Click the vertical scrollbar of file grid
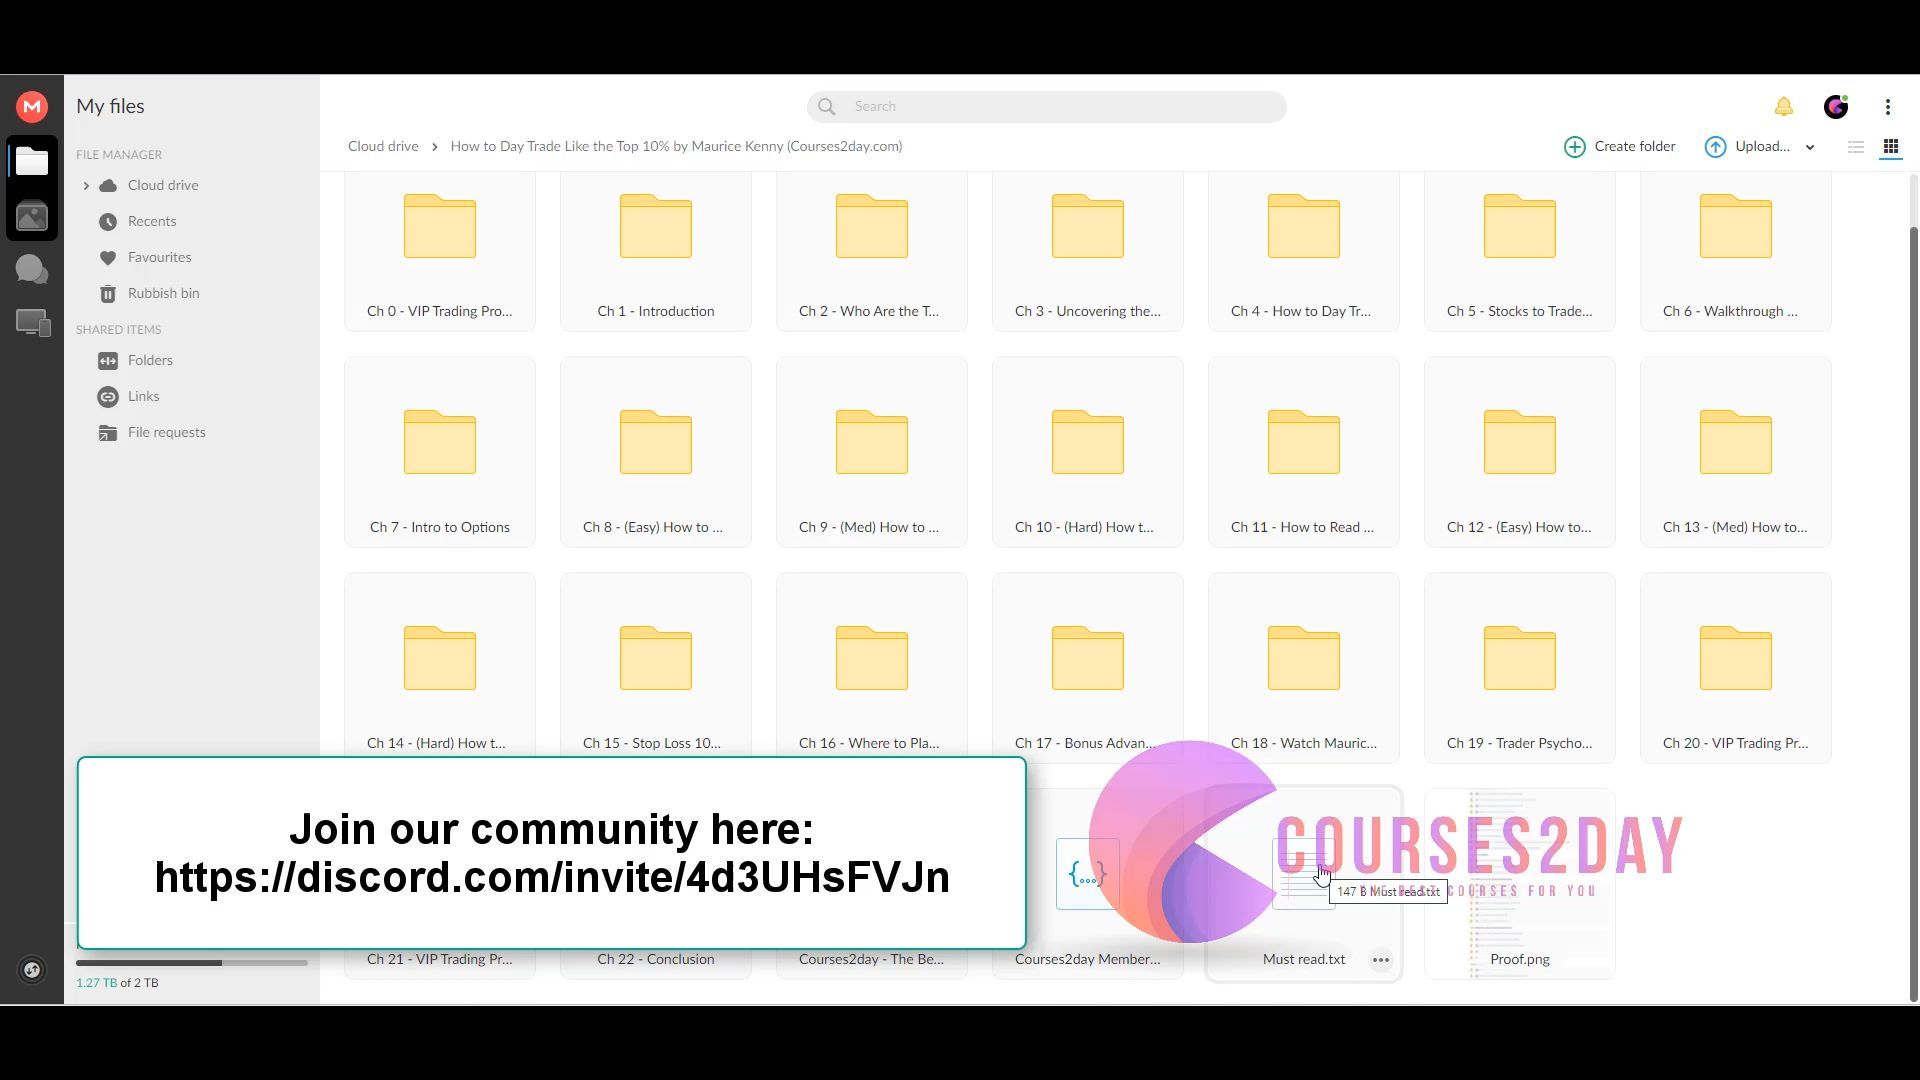 (1914, 615)
